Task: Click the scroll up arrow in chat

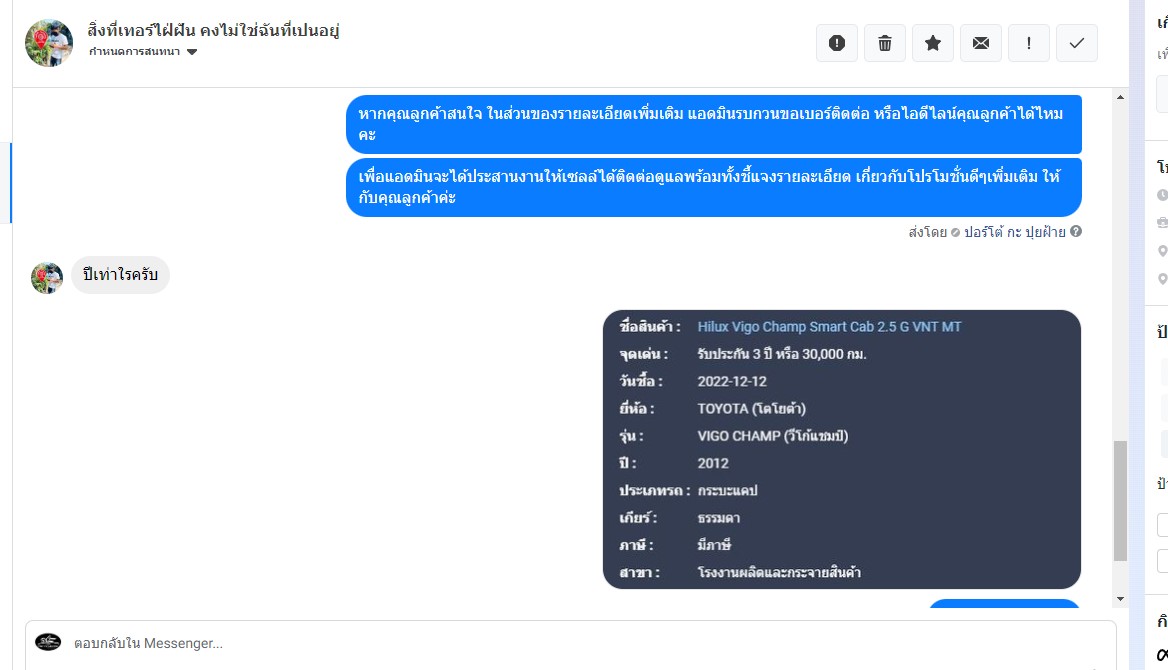Action: (x=1120, y=97)
